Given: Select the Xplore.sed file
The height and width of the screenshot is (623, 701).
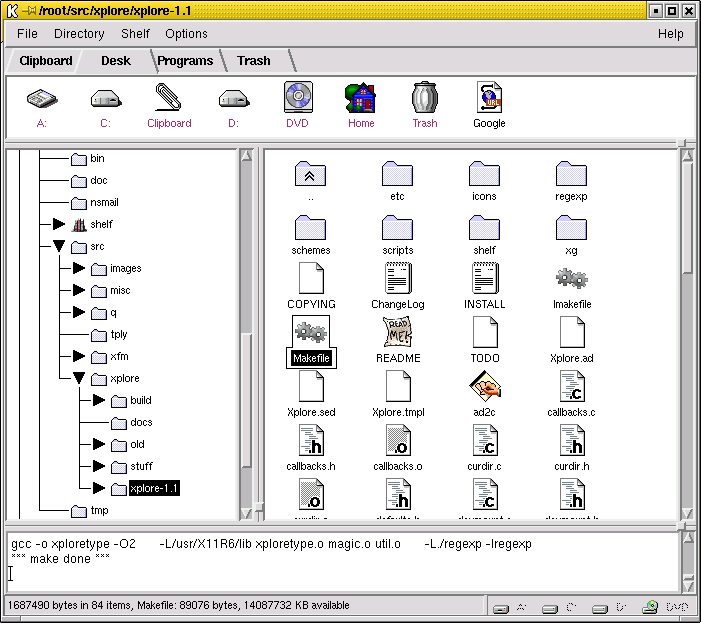Looking at the screenshot, I should tap(311, 387).
